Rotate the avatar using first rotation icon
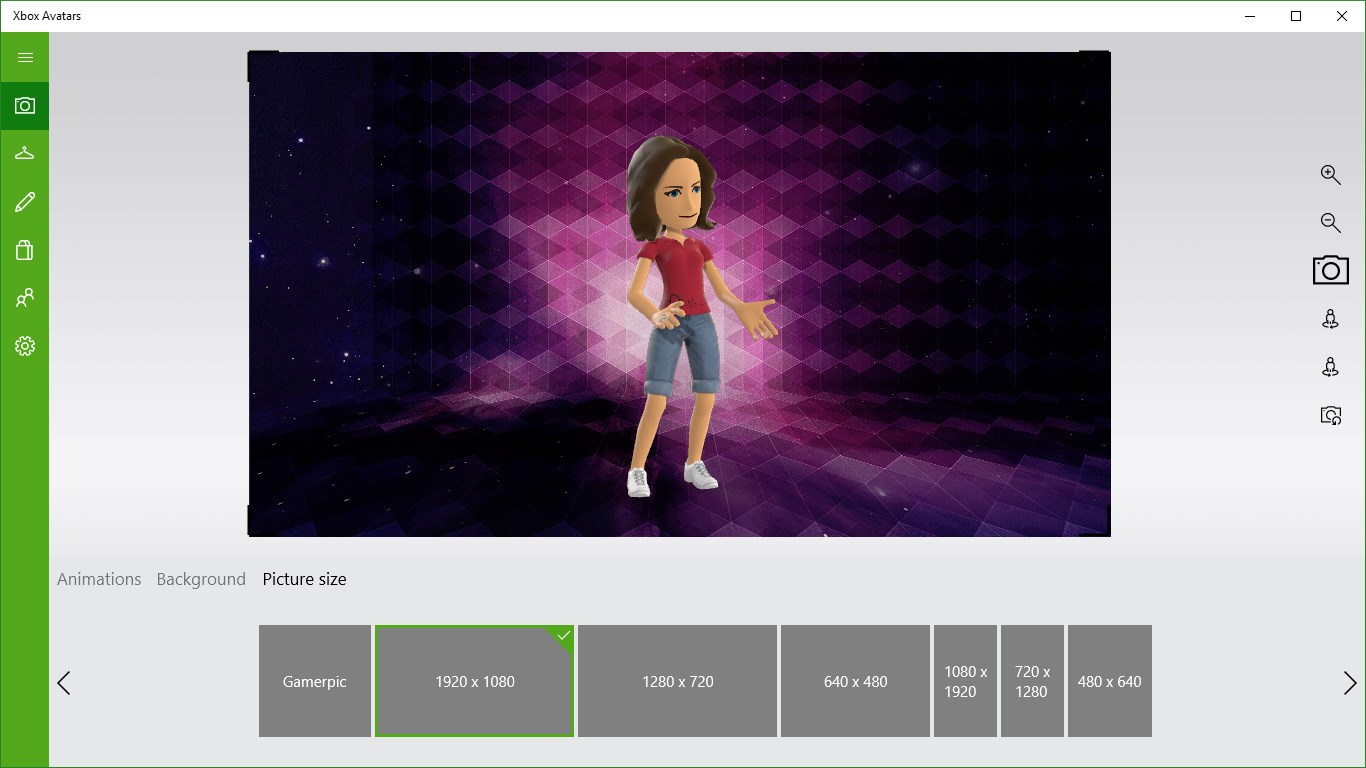This screenshot has width=1366, height=768. coord(1330,318)
